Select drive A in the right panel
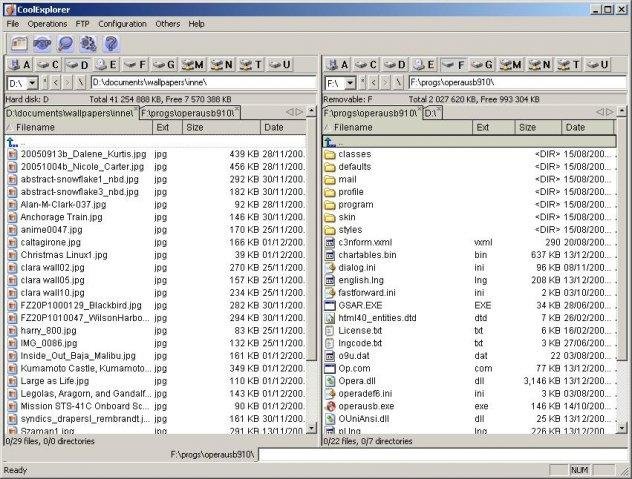The image size is (632, 479). click(338, 65)
